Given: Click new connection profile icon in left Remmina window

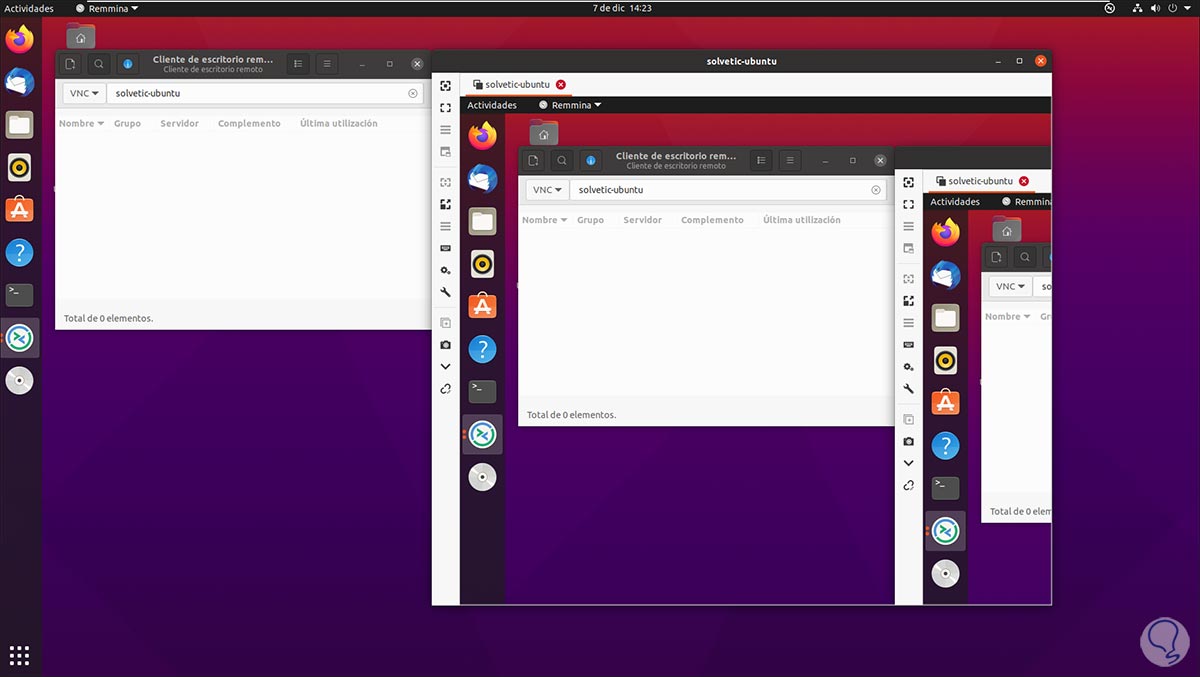Looking at the screenshot, I should coord(69,64).
